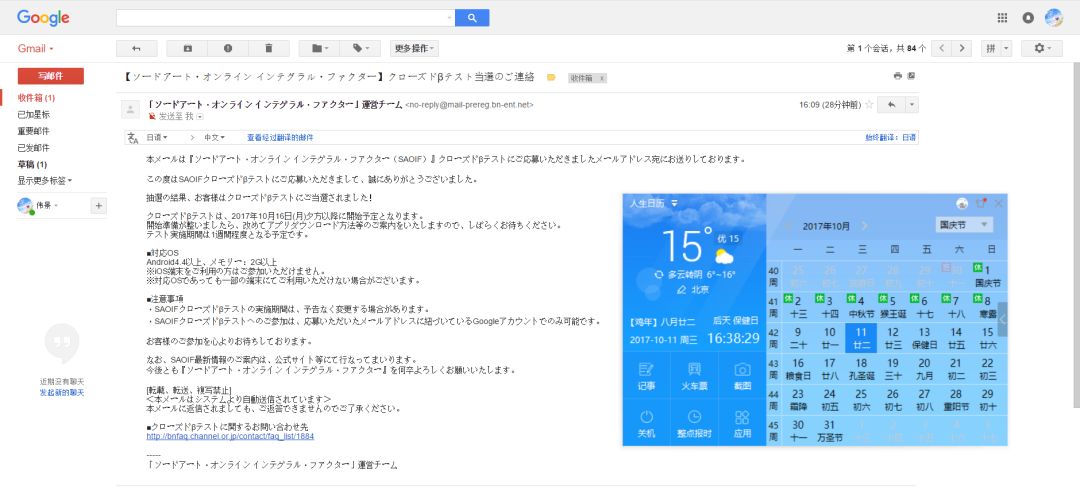The image size is (1080, 489).
Task: Reply to the email with arrow button
Action: coord(891,105)
